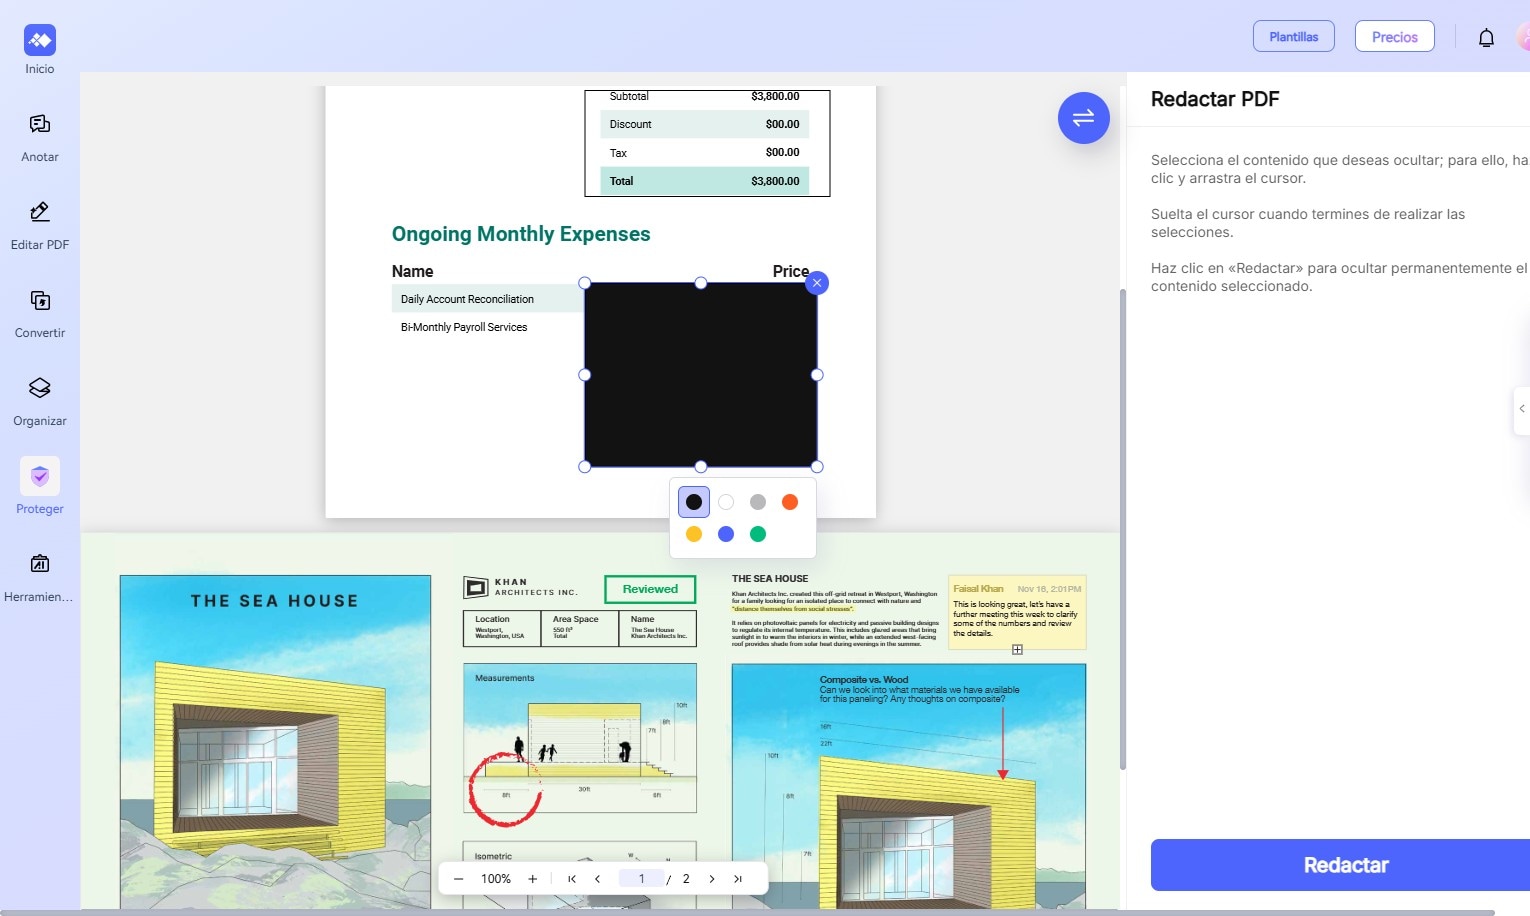Open the Anotar annotation tool
The width and height of the screenshot is (1530, 916).
(x=40, y=137)
